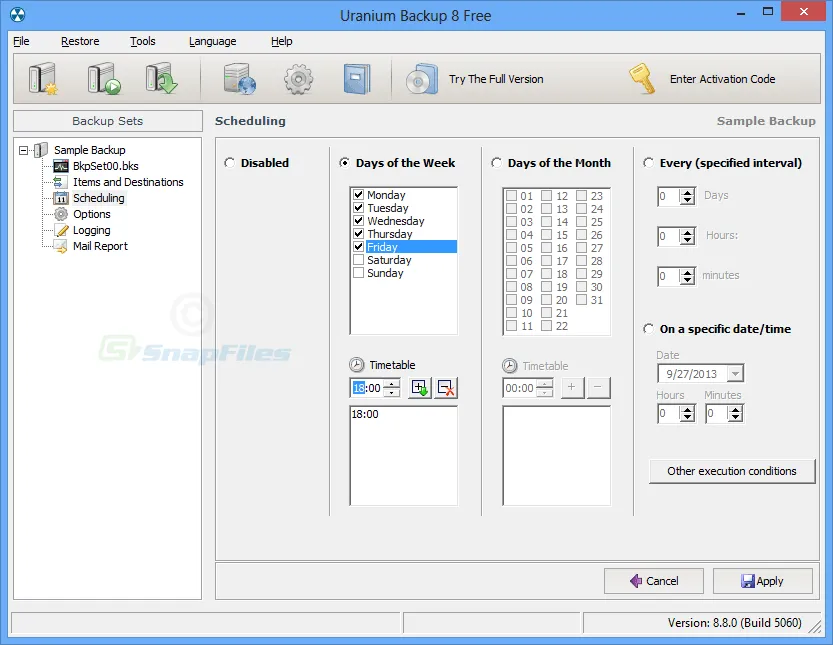Open the Tools menu
The height and width of the screenshot is (645, 833).
click(x=143, y=41)
